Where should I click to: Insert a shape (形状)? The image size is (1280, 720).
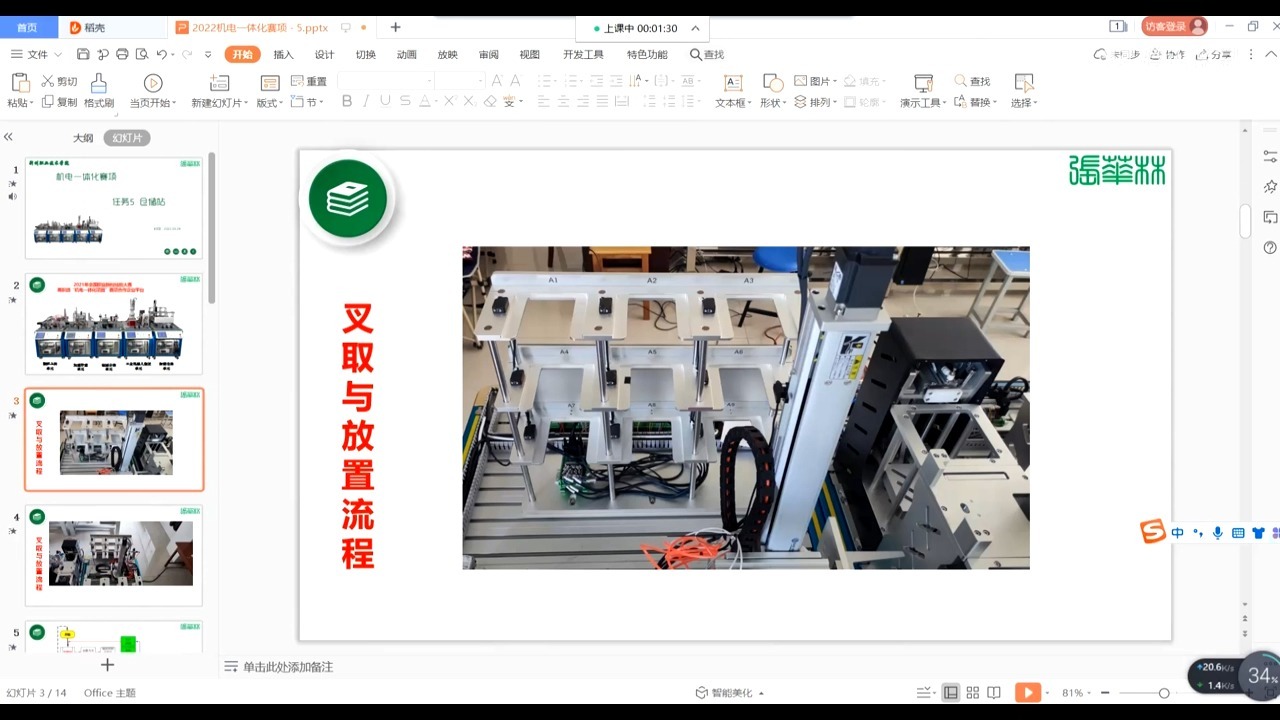[x=773, y=90]
